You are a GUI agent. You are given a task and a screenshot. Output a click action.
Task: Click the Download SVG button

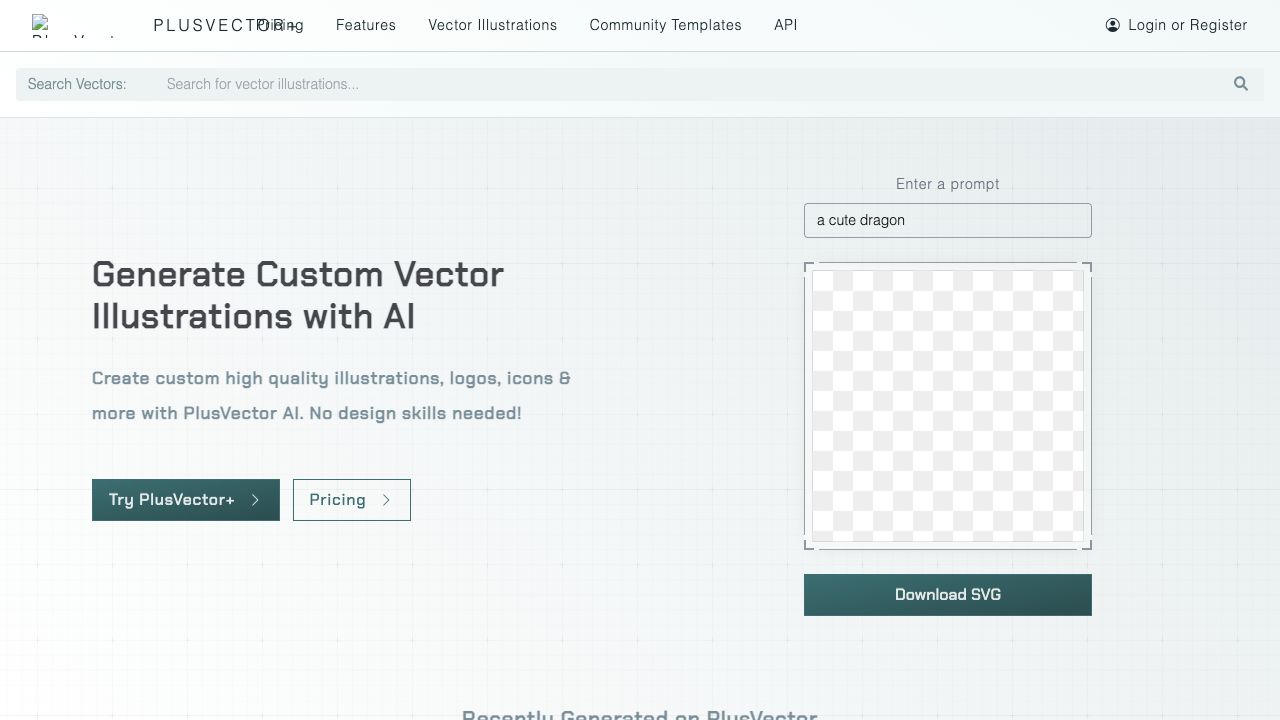pyautogui.click(x=947, y=594)
